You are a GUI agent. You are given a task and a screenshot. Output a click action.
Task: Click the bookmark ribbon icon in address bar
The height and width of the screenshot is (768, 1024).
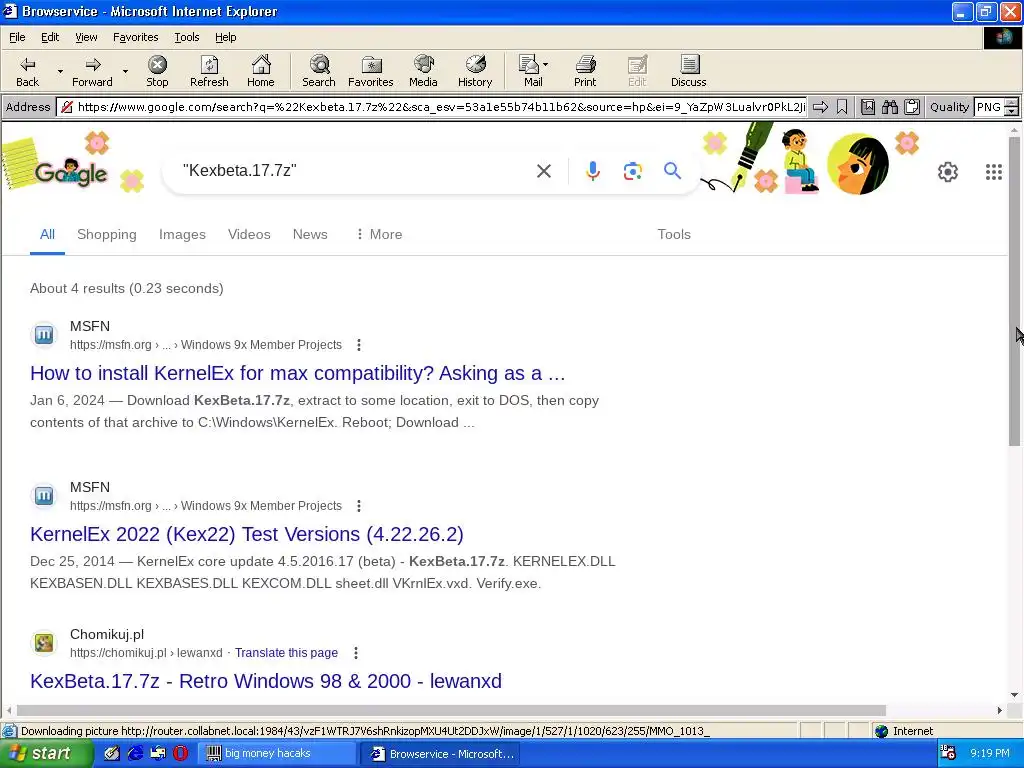(842, 107)
